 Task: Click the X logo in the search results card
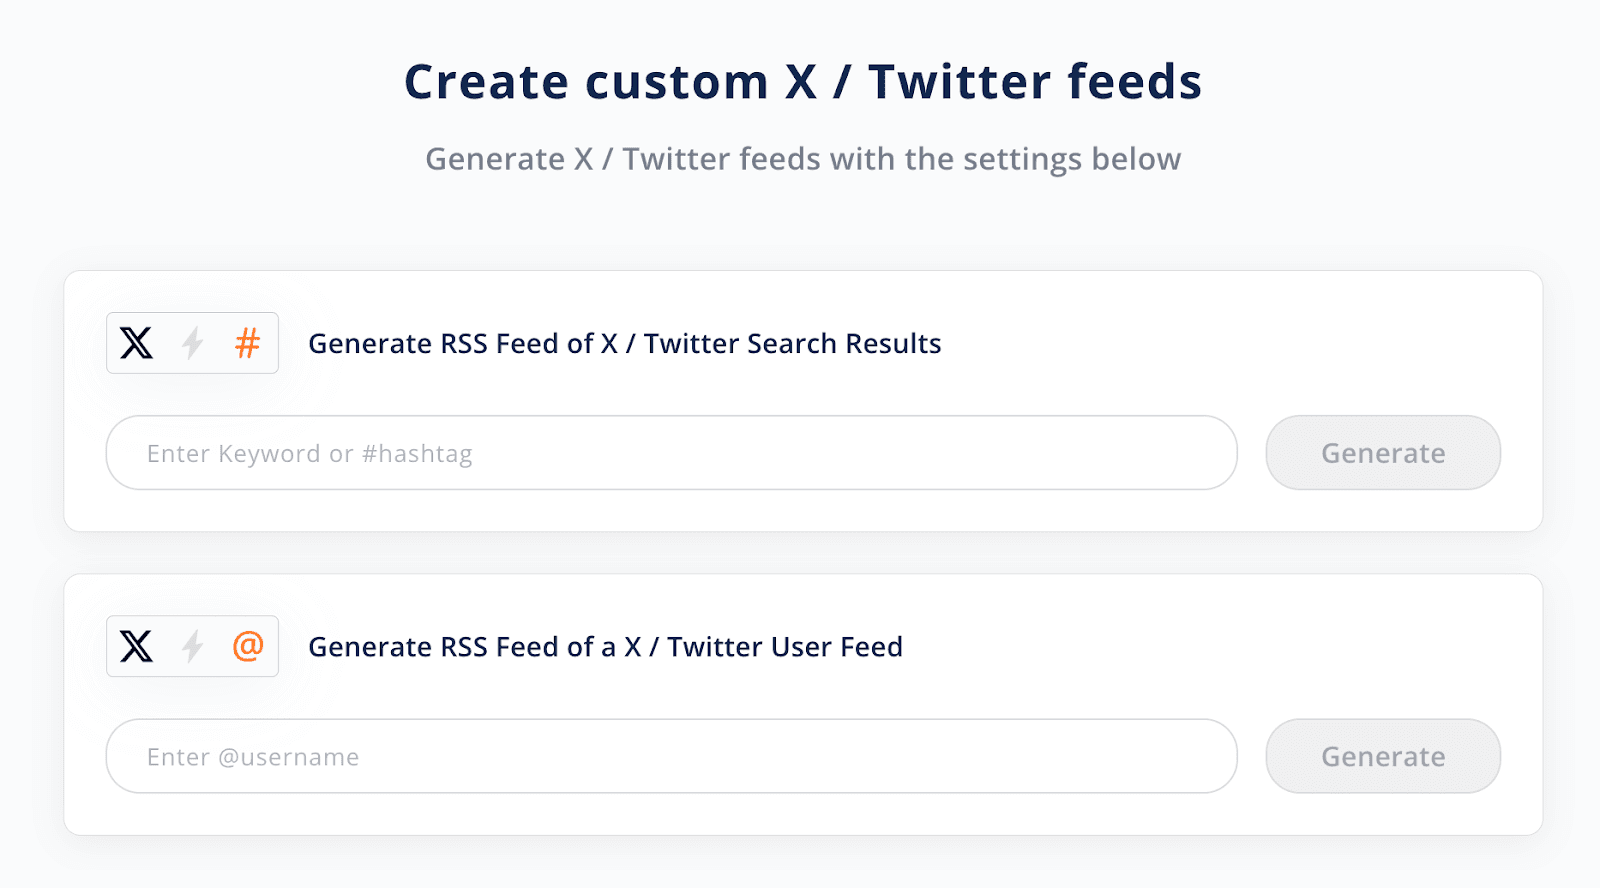138,343
